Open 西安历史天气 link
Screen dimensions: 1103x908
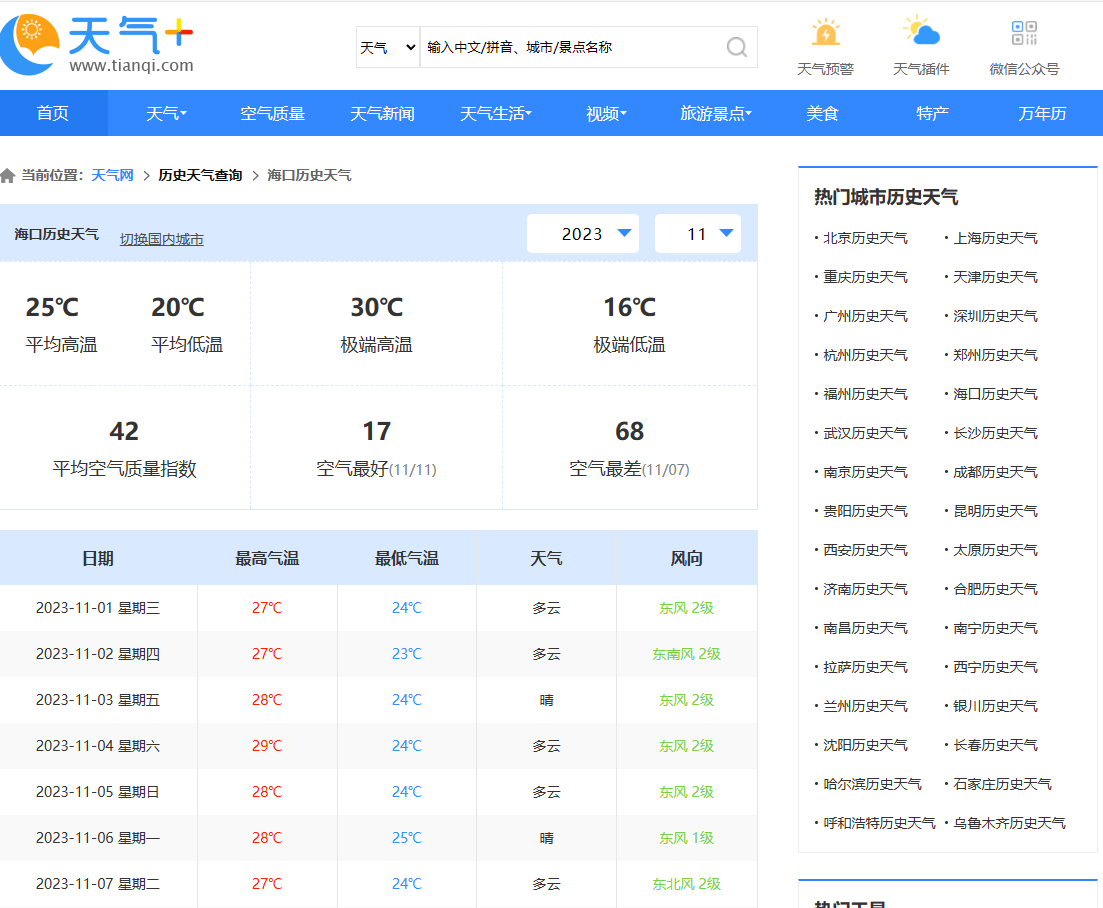point(865,550)
